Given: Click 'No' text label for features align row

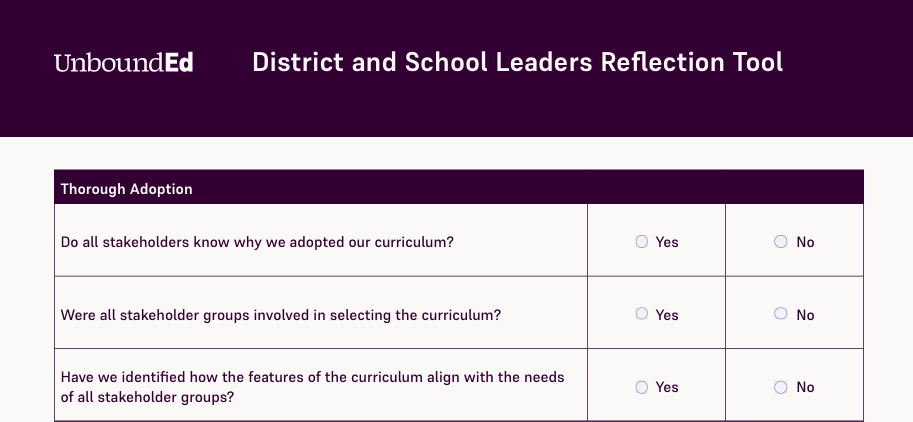Looking at the screenshot, I should click(x=805, y=388).
